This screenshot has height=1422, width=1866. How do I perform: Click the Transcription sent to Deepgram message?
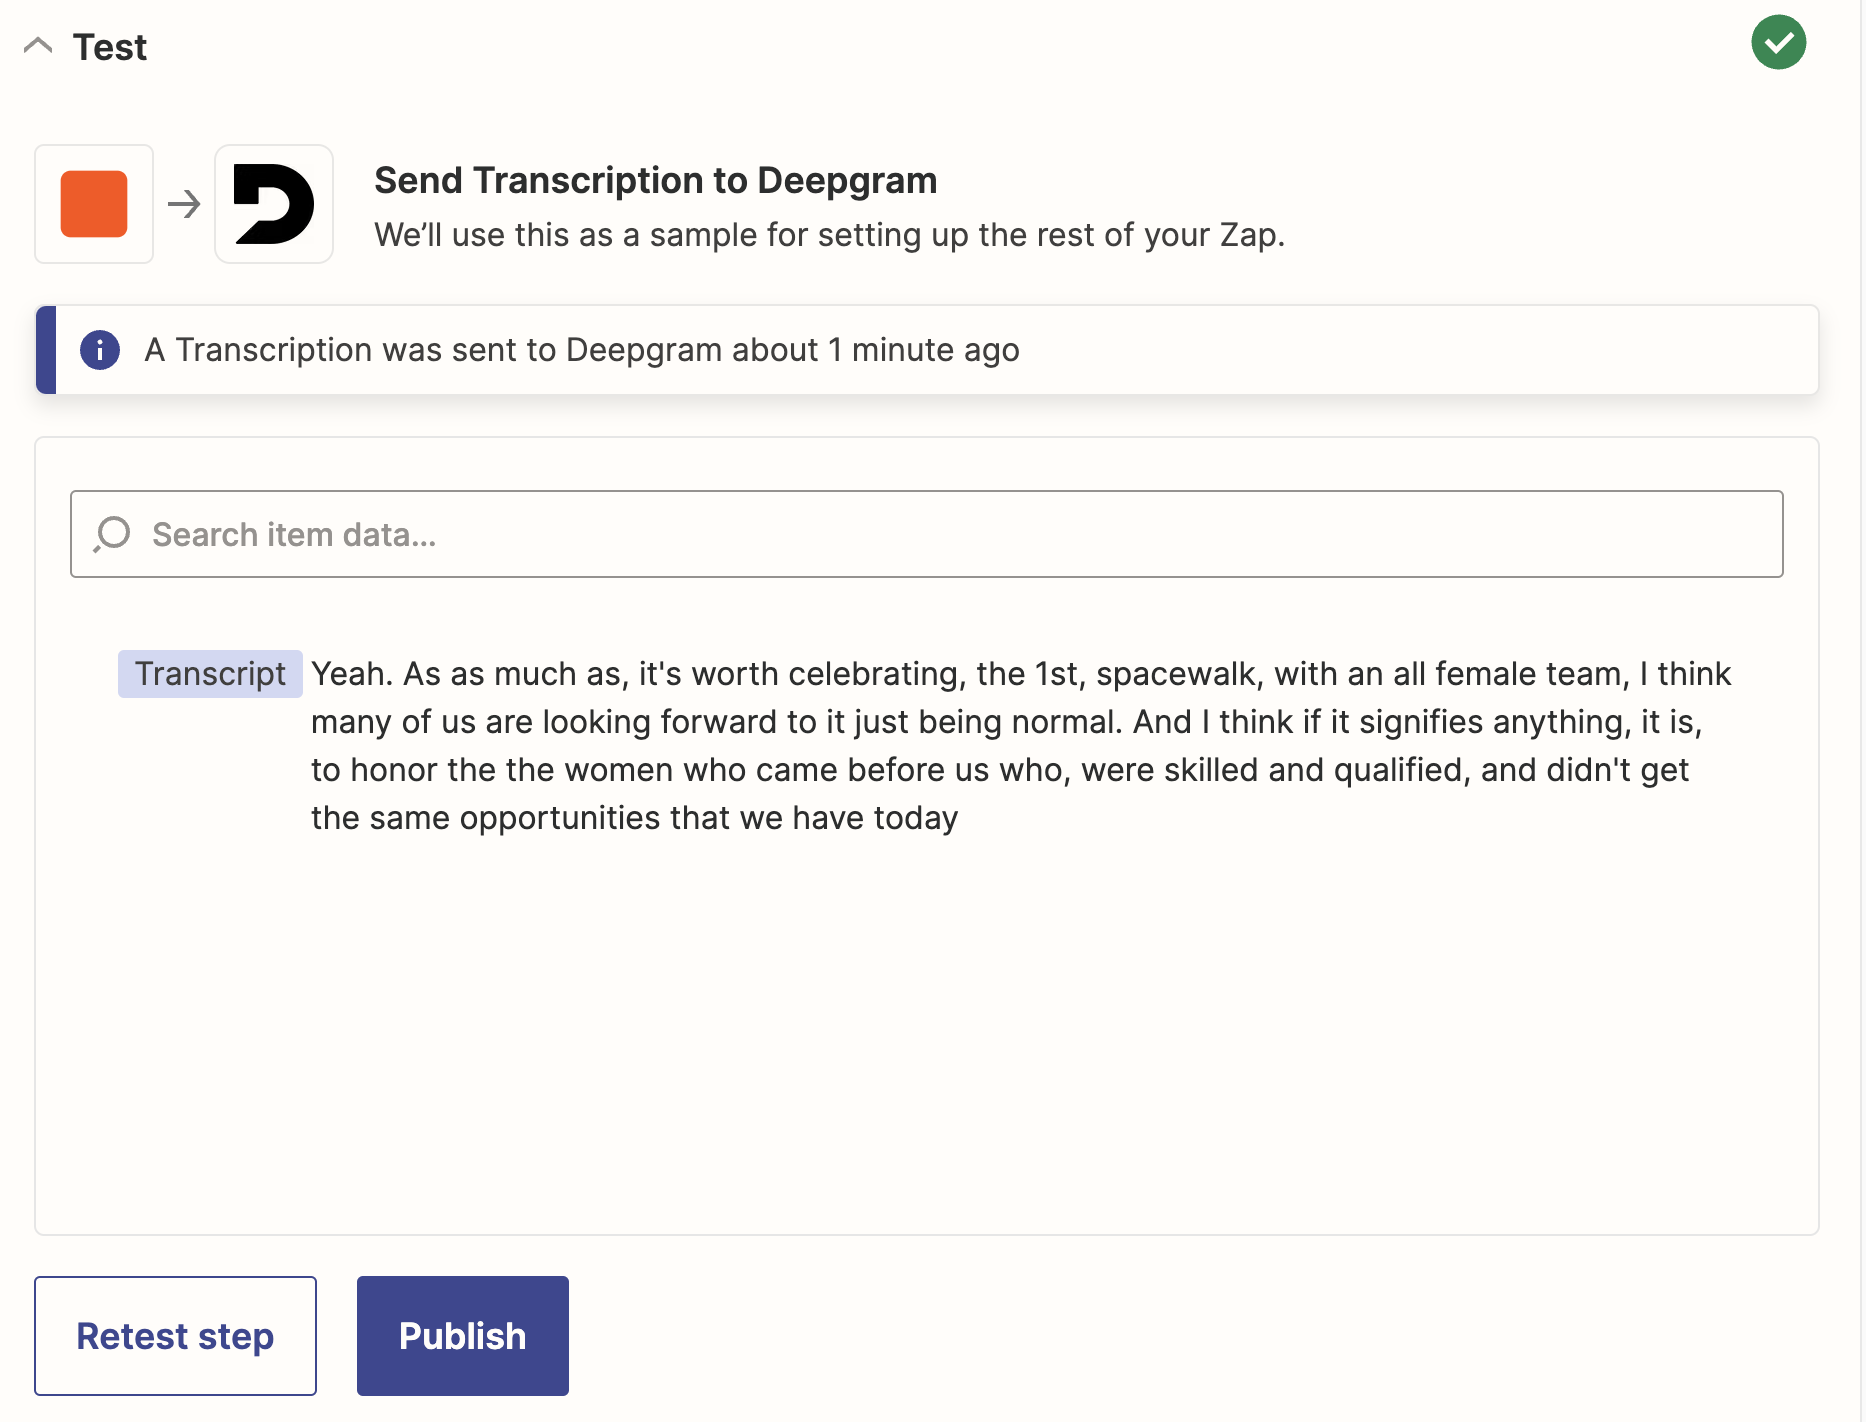coord(581,350)
